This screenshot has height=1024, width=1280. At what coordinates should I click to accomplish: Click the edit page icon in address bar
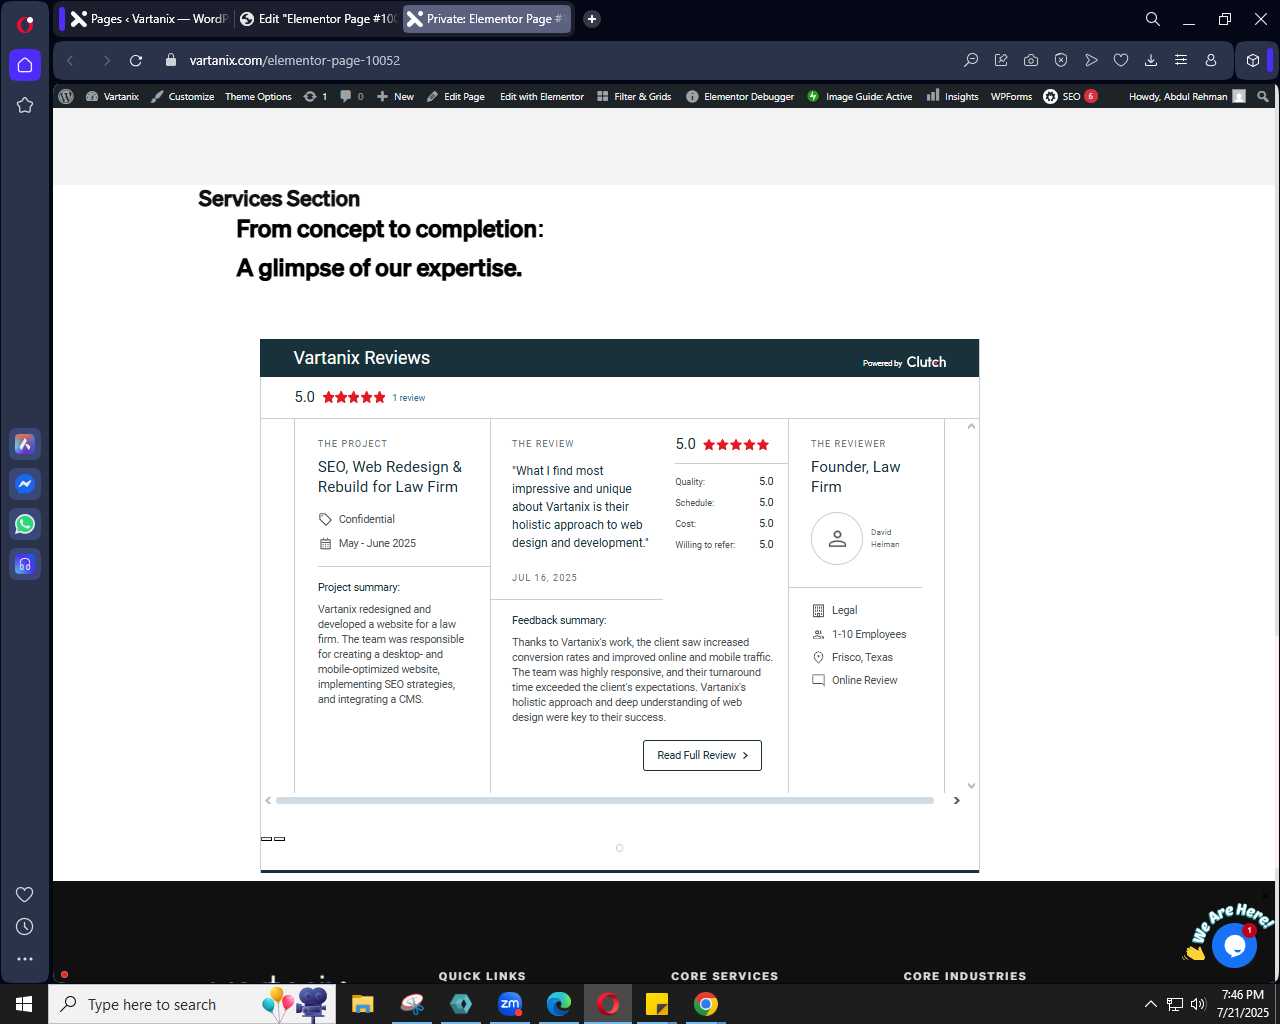point(1001,60)
